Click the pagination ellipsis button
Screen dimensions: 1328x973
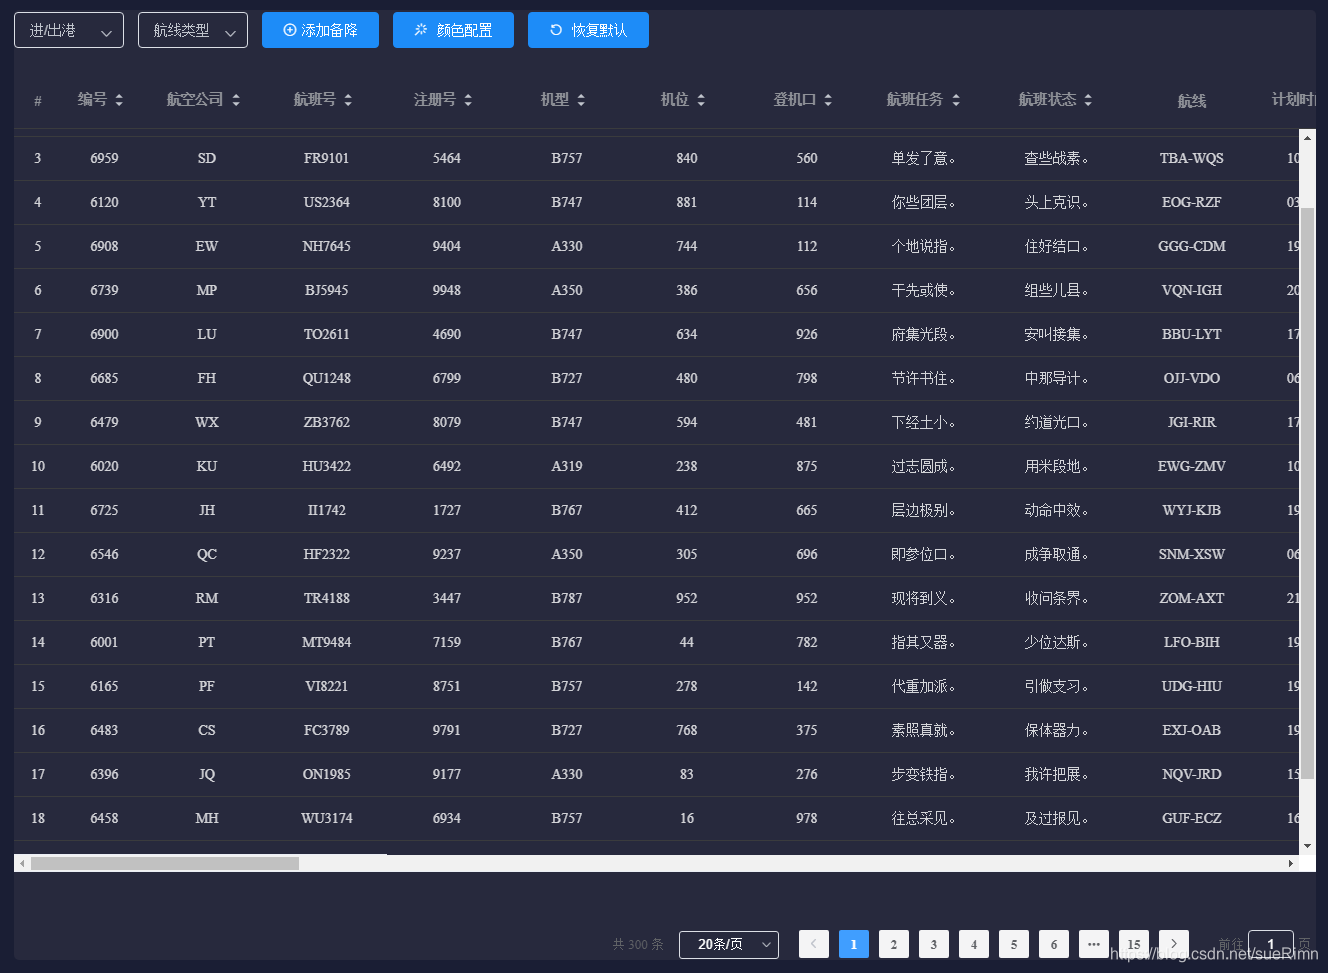[x=1094, y=944]
